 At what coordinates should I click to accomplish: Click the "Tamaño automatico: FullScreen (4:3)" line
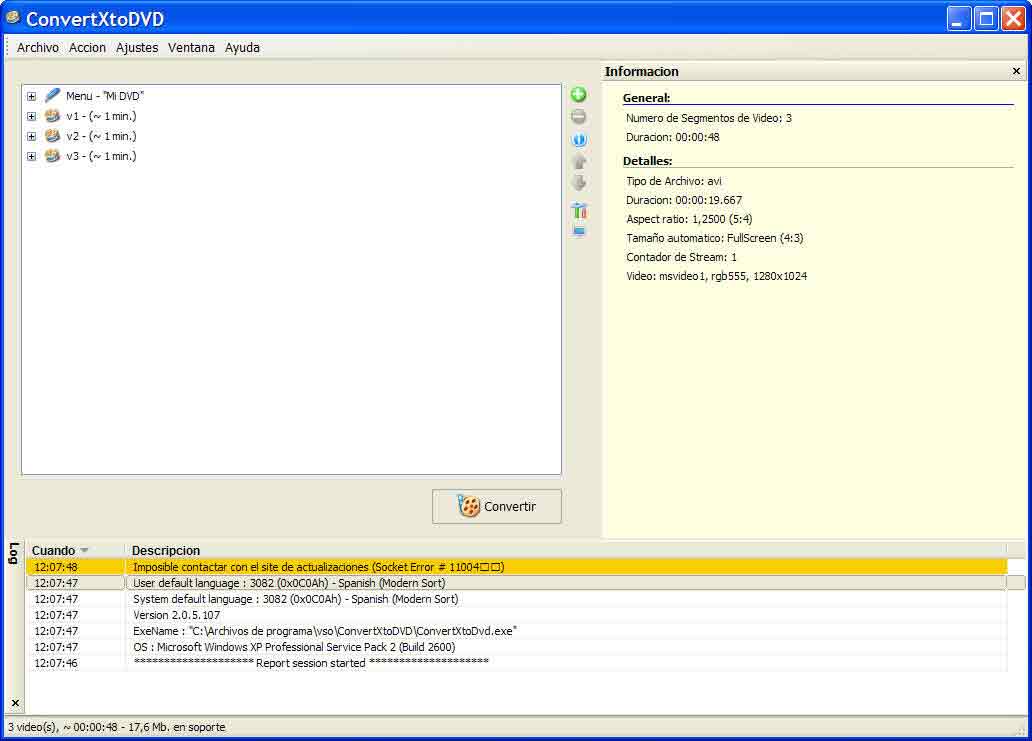tap(715, 238)
